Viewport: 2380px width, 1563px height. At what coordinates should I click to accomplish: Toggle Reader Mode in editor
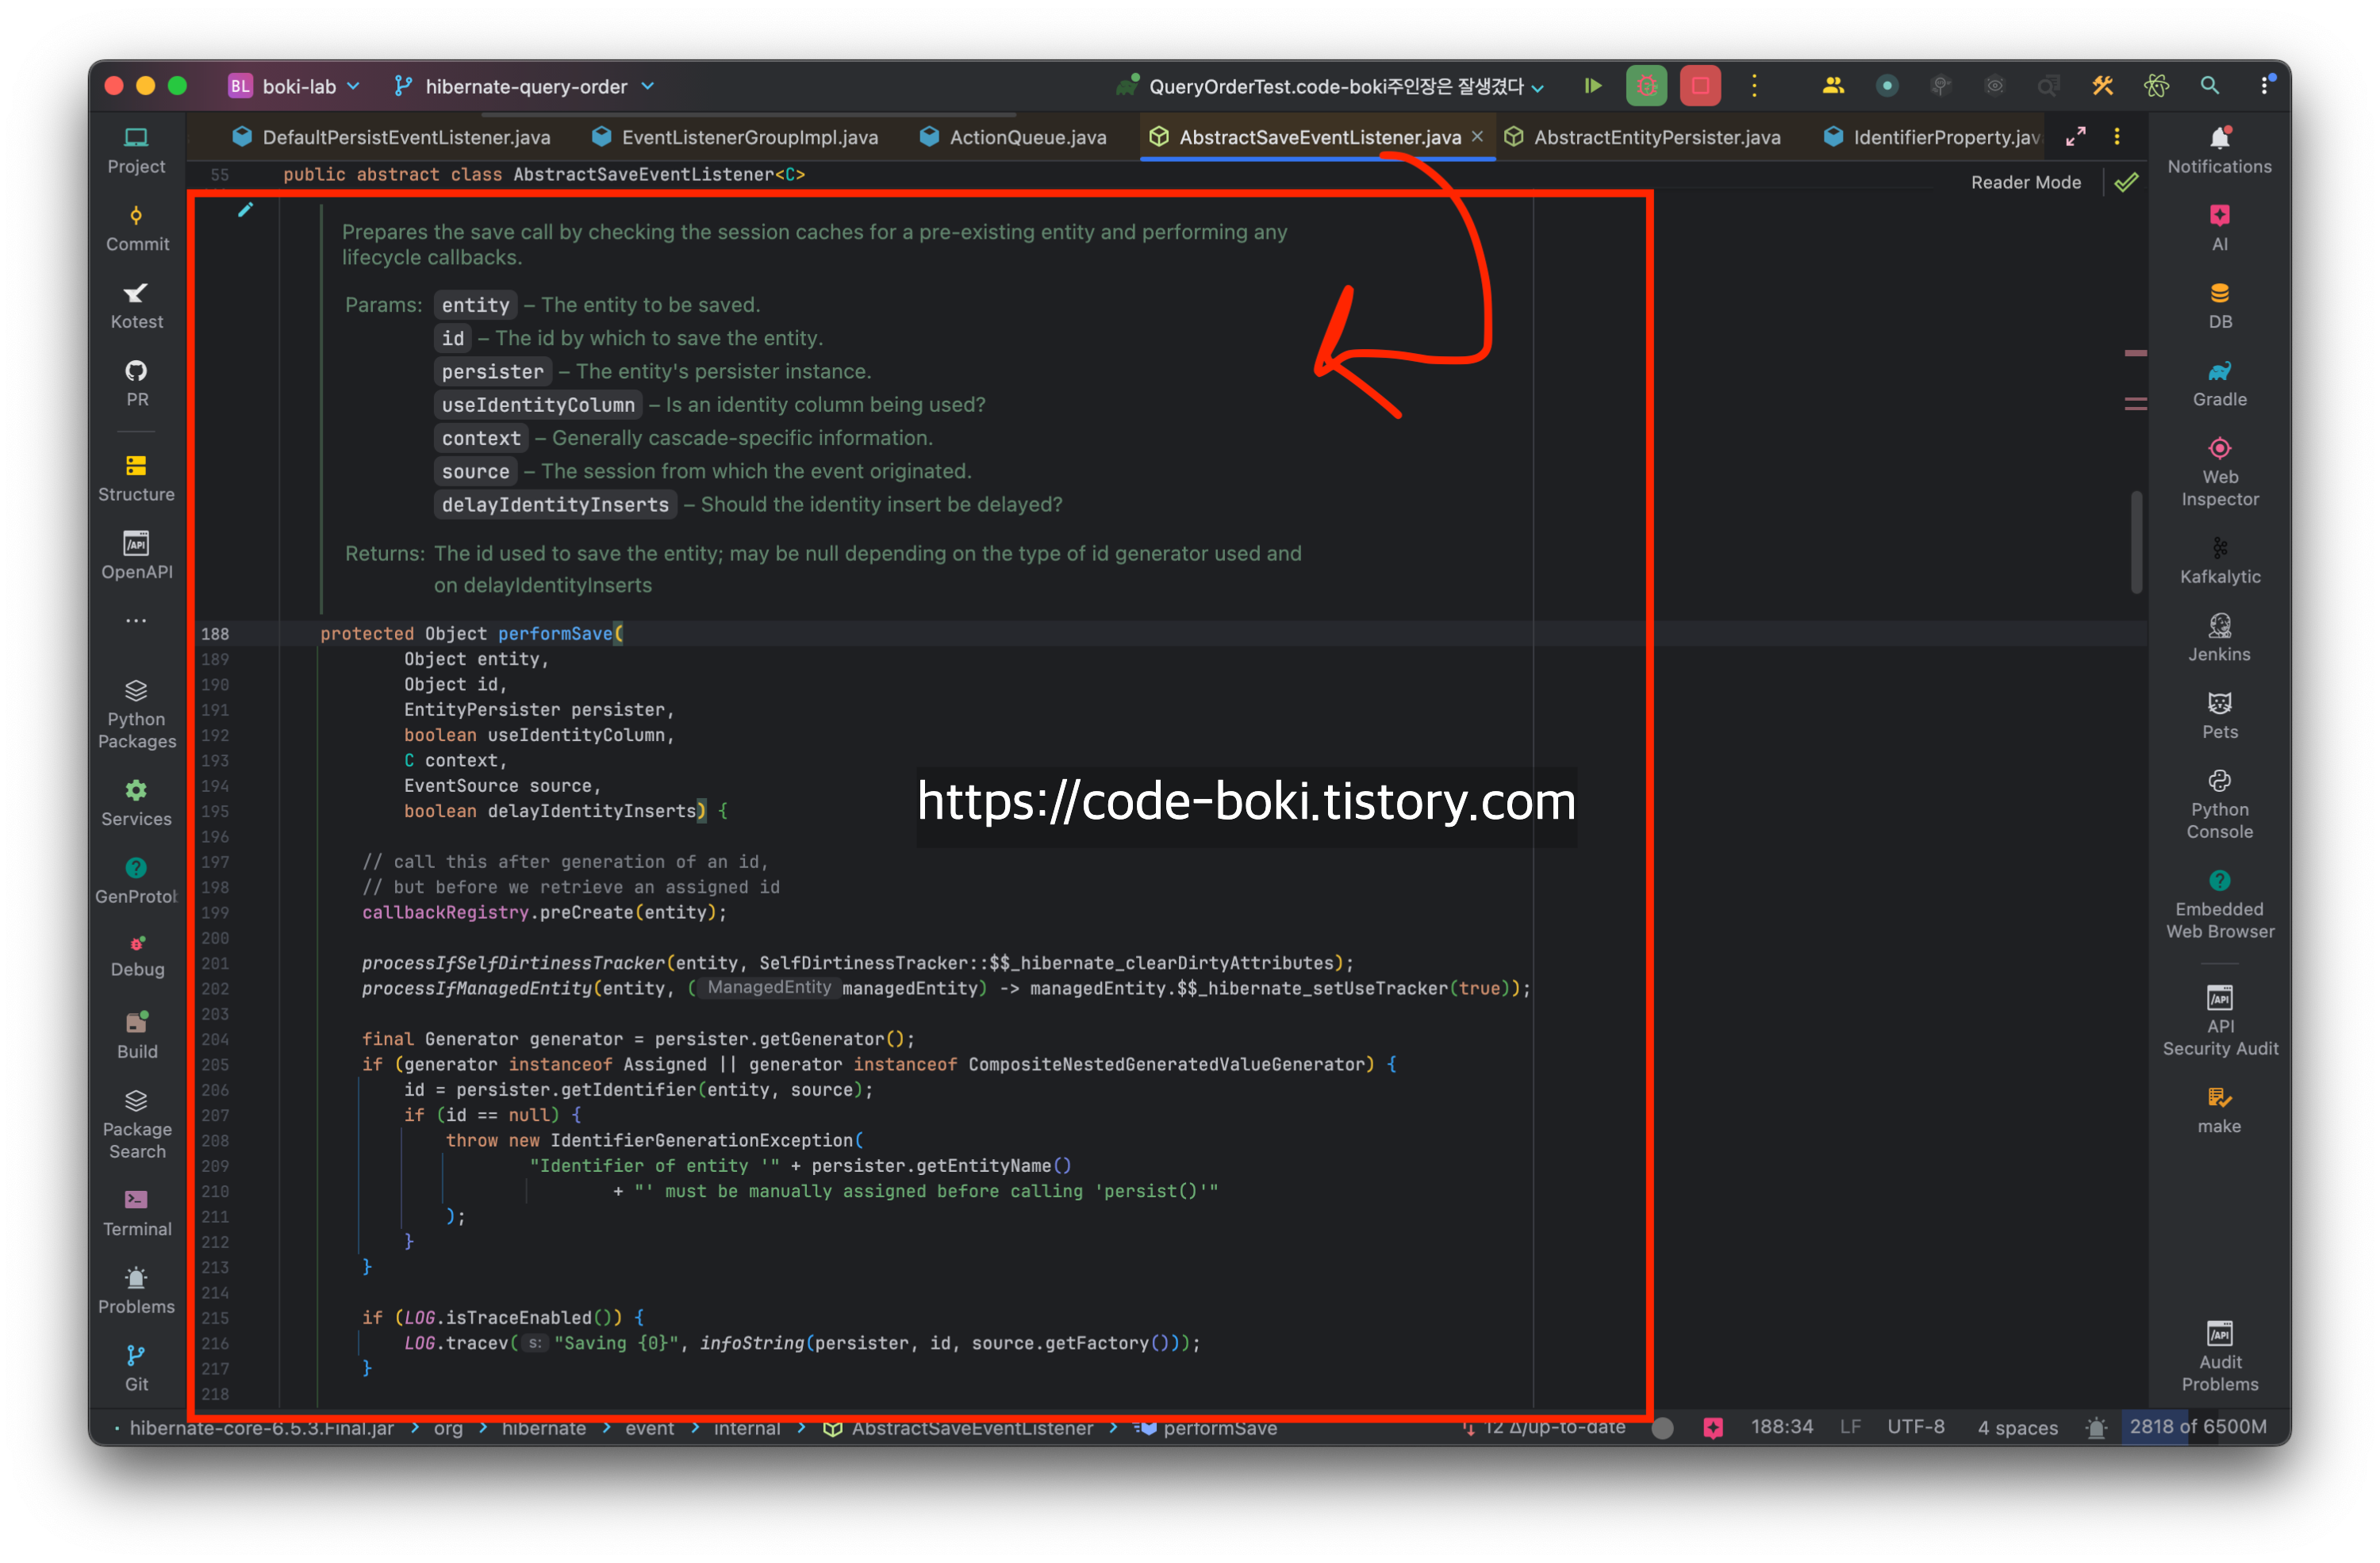coord(2025,182)
